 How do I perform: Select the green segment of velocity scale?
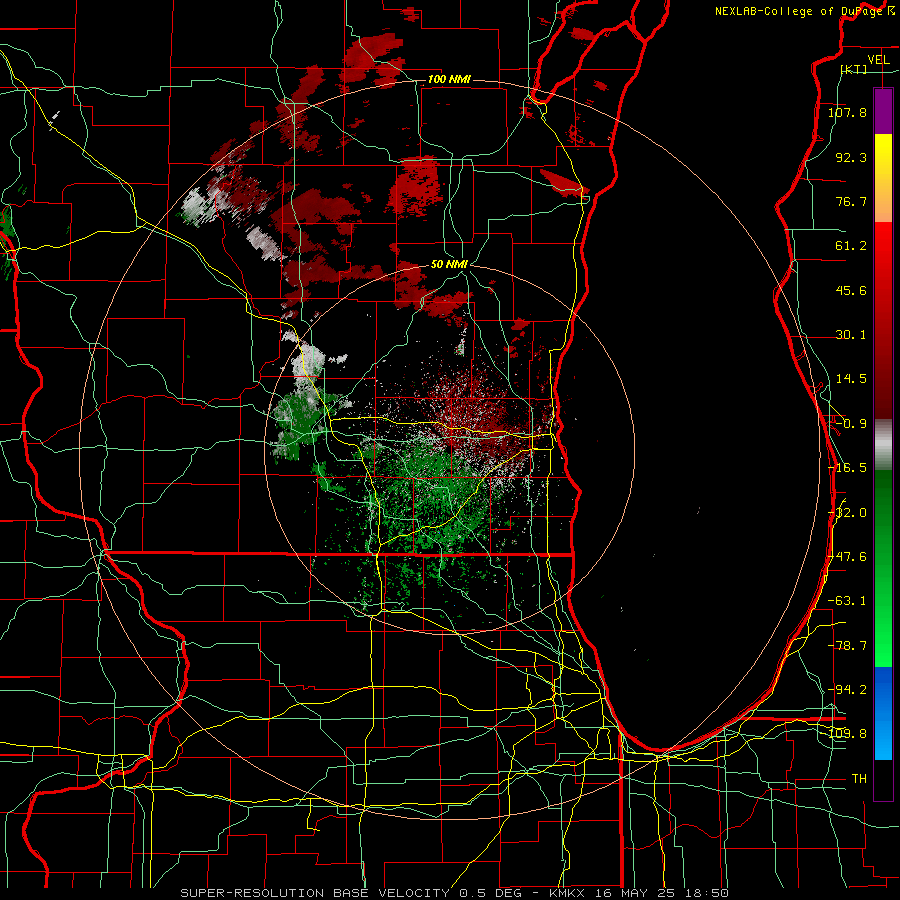coord(883,568)
